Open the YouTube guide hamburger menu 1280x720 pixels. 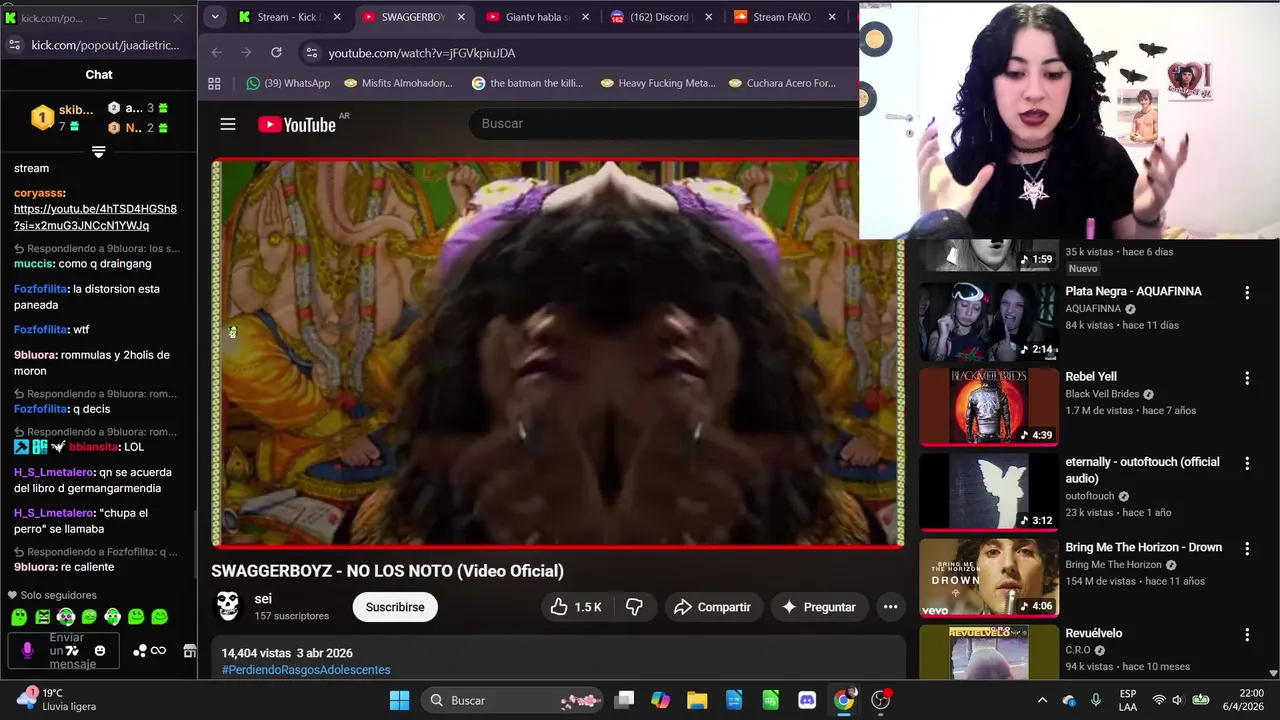click(228, 124)
